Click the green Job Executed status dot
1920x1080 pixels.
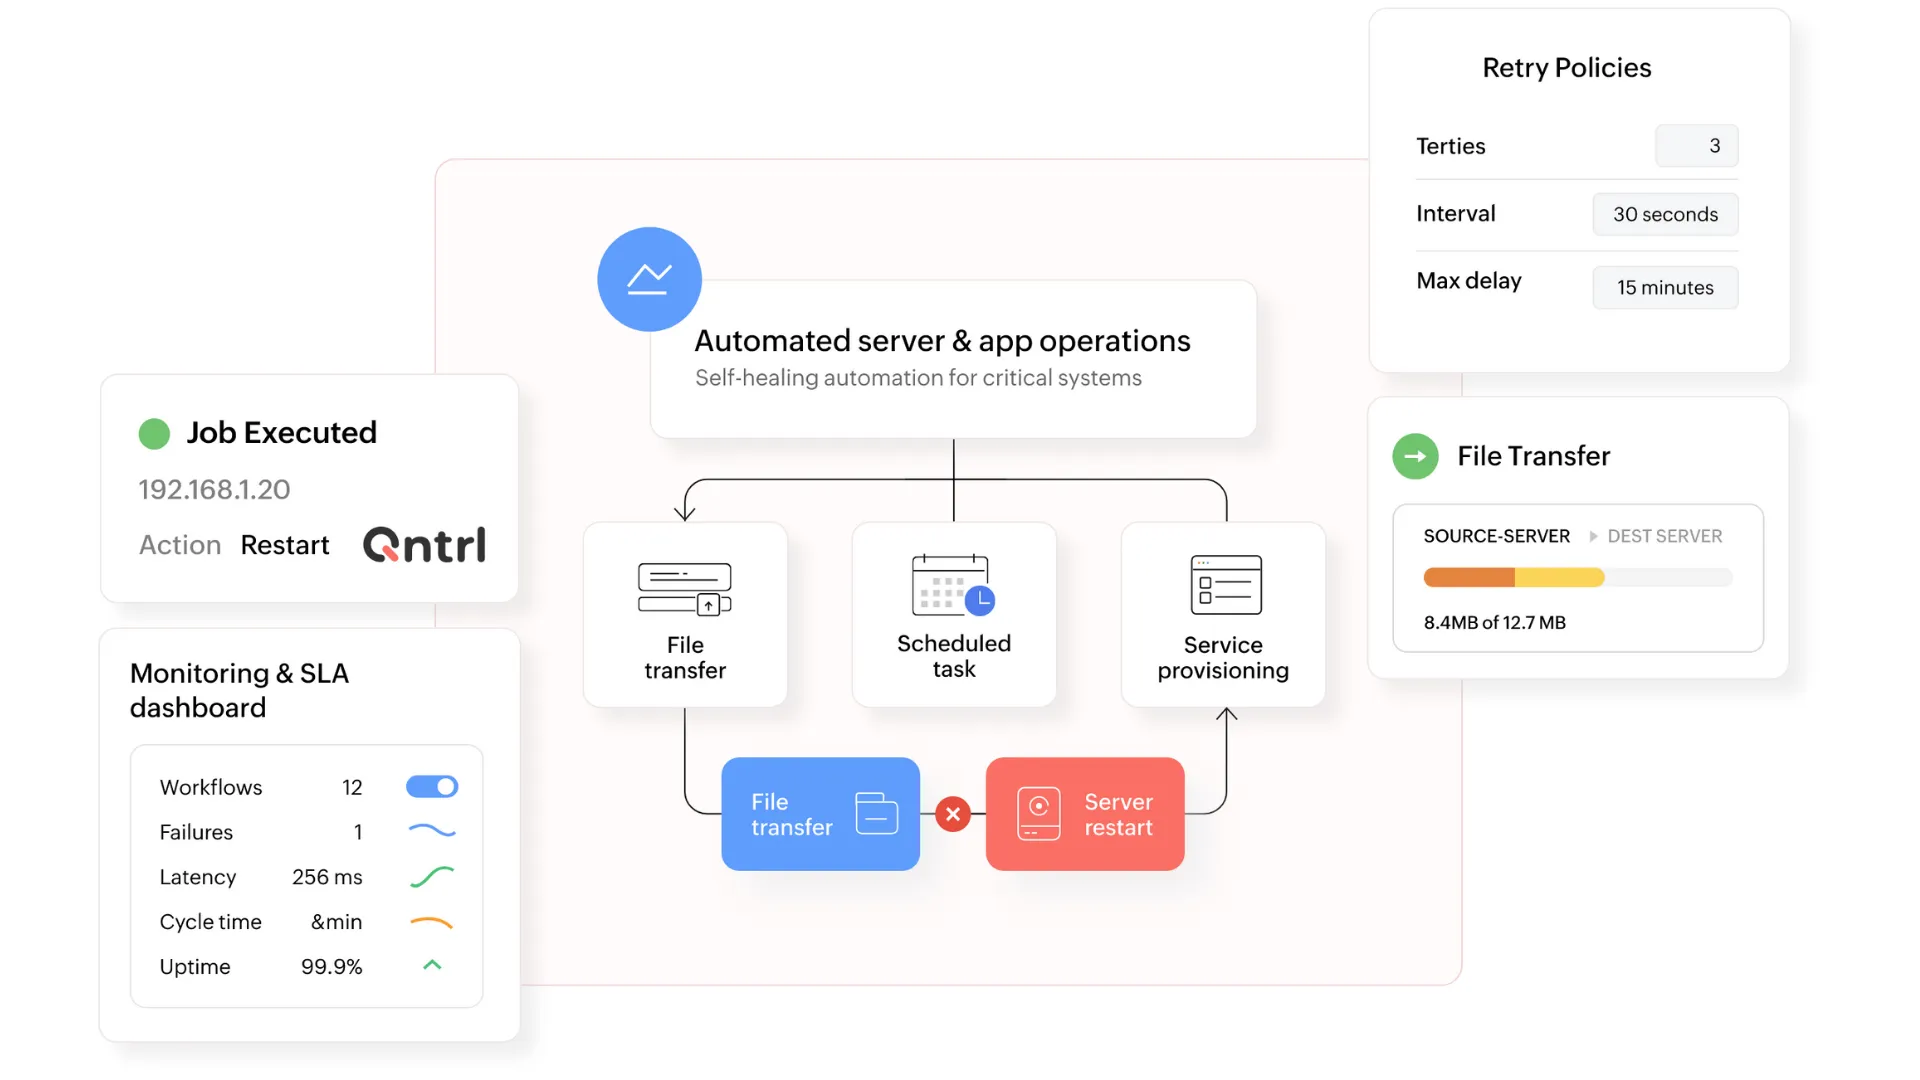(x=154, y=433)
